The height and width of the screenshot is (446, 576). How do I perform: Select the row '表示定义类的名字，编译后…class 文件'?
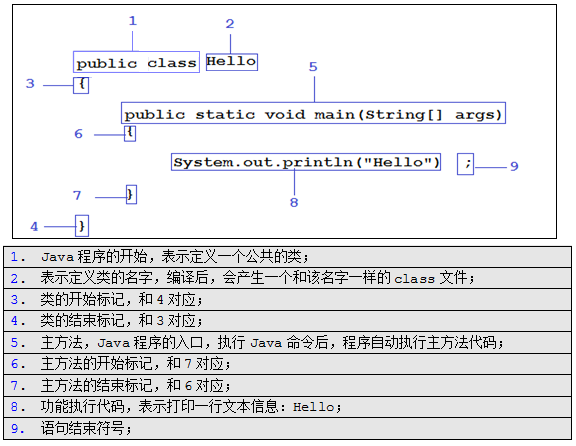[x=288, y=278]
